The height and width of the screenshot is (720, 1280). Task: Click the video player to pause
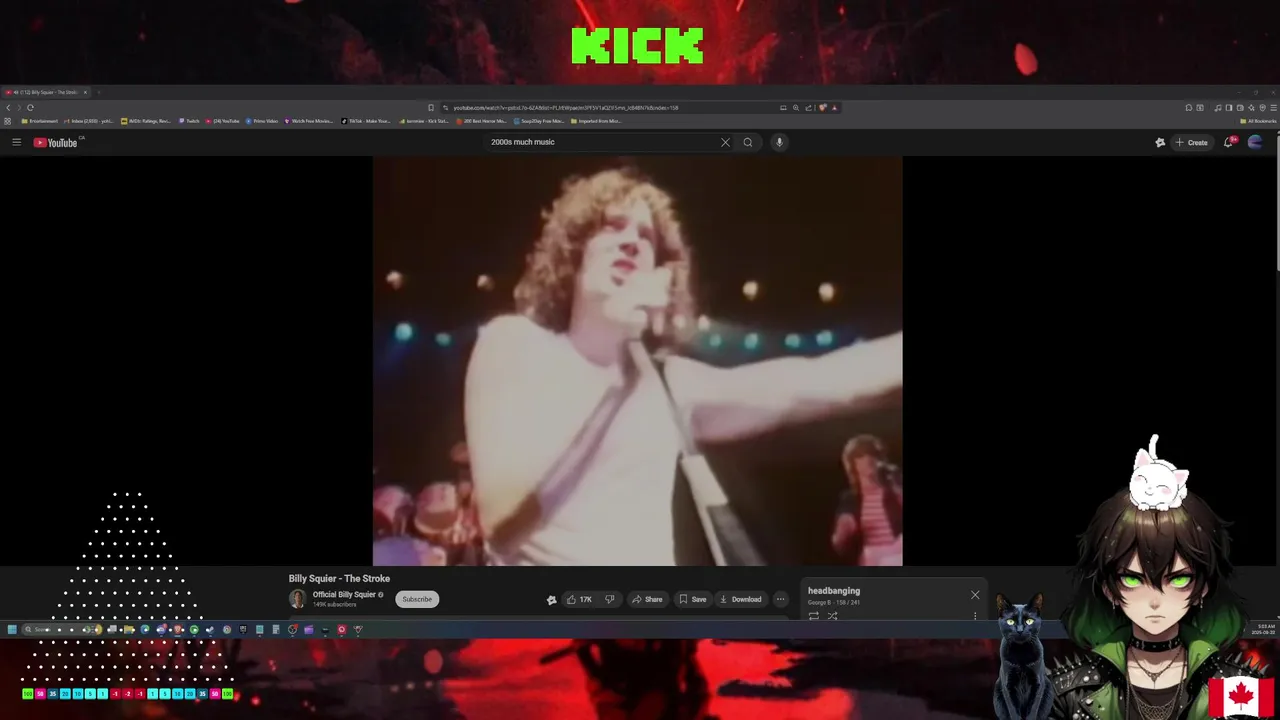[x=637, y=360]
